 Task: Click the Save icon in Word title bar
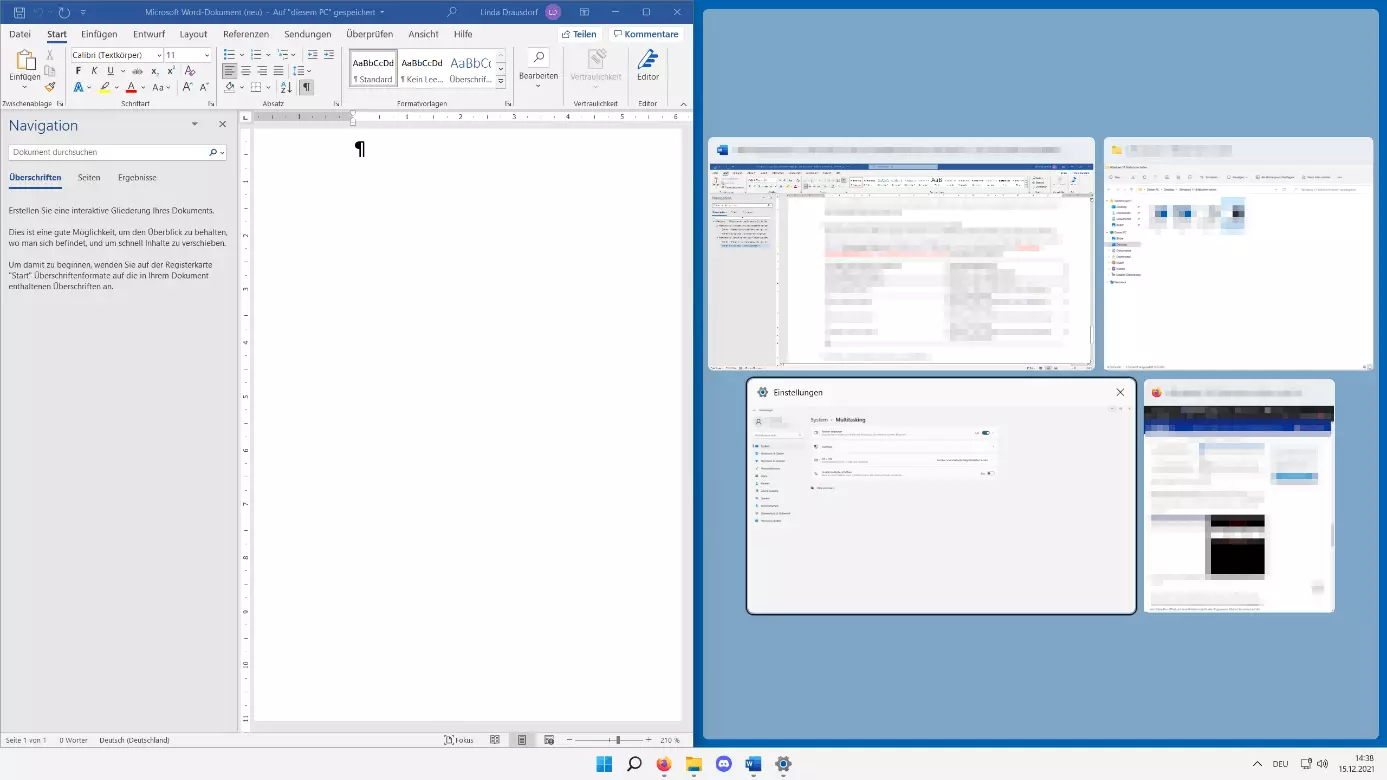[x=19, y=12]
